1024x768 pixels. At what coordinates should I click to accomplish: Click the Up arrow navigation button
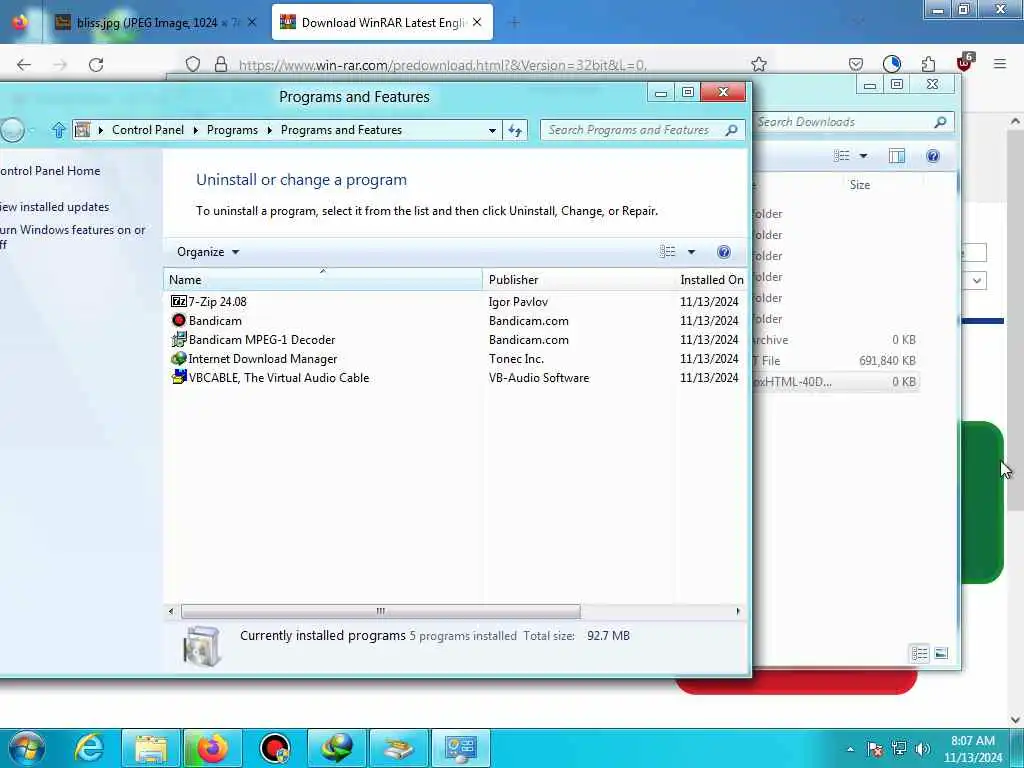pyautogui.click(x=59, y=130)
